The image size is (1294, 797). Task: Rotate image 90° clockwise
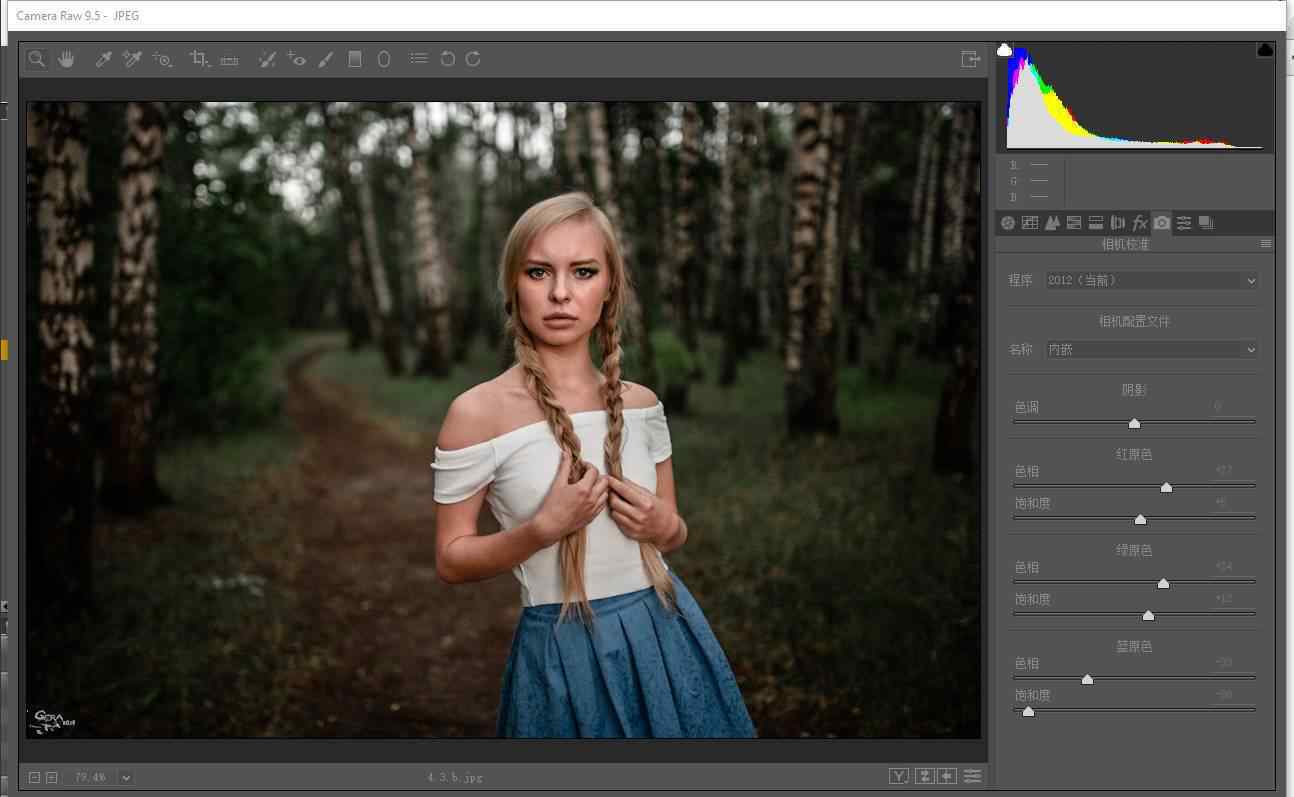click(x=473, y=59)
